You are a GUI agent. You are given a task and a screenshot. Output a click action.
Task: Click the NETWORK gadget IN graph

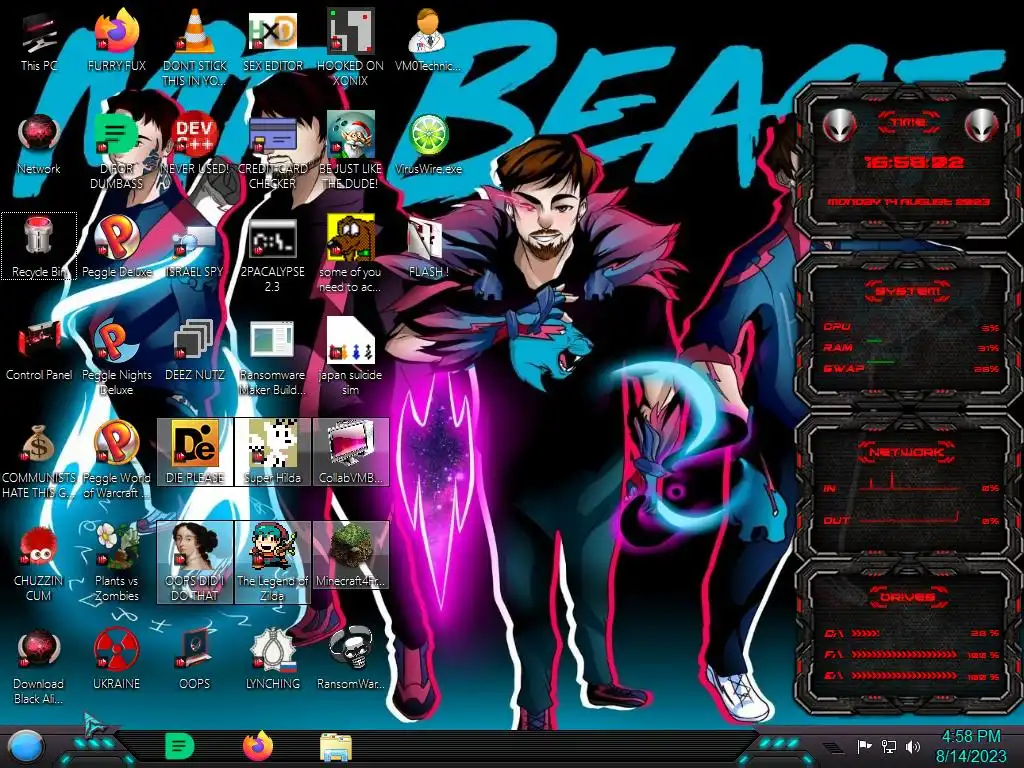click(x=910, y=483)
